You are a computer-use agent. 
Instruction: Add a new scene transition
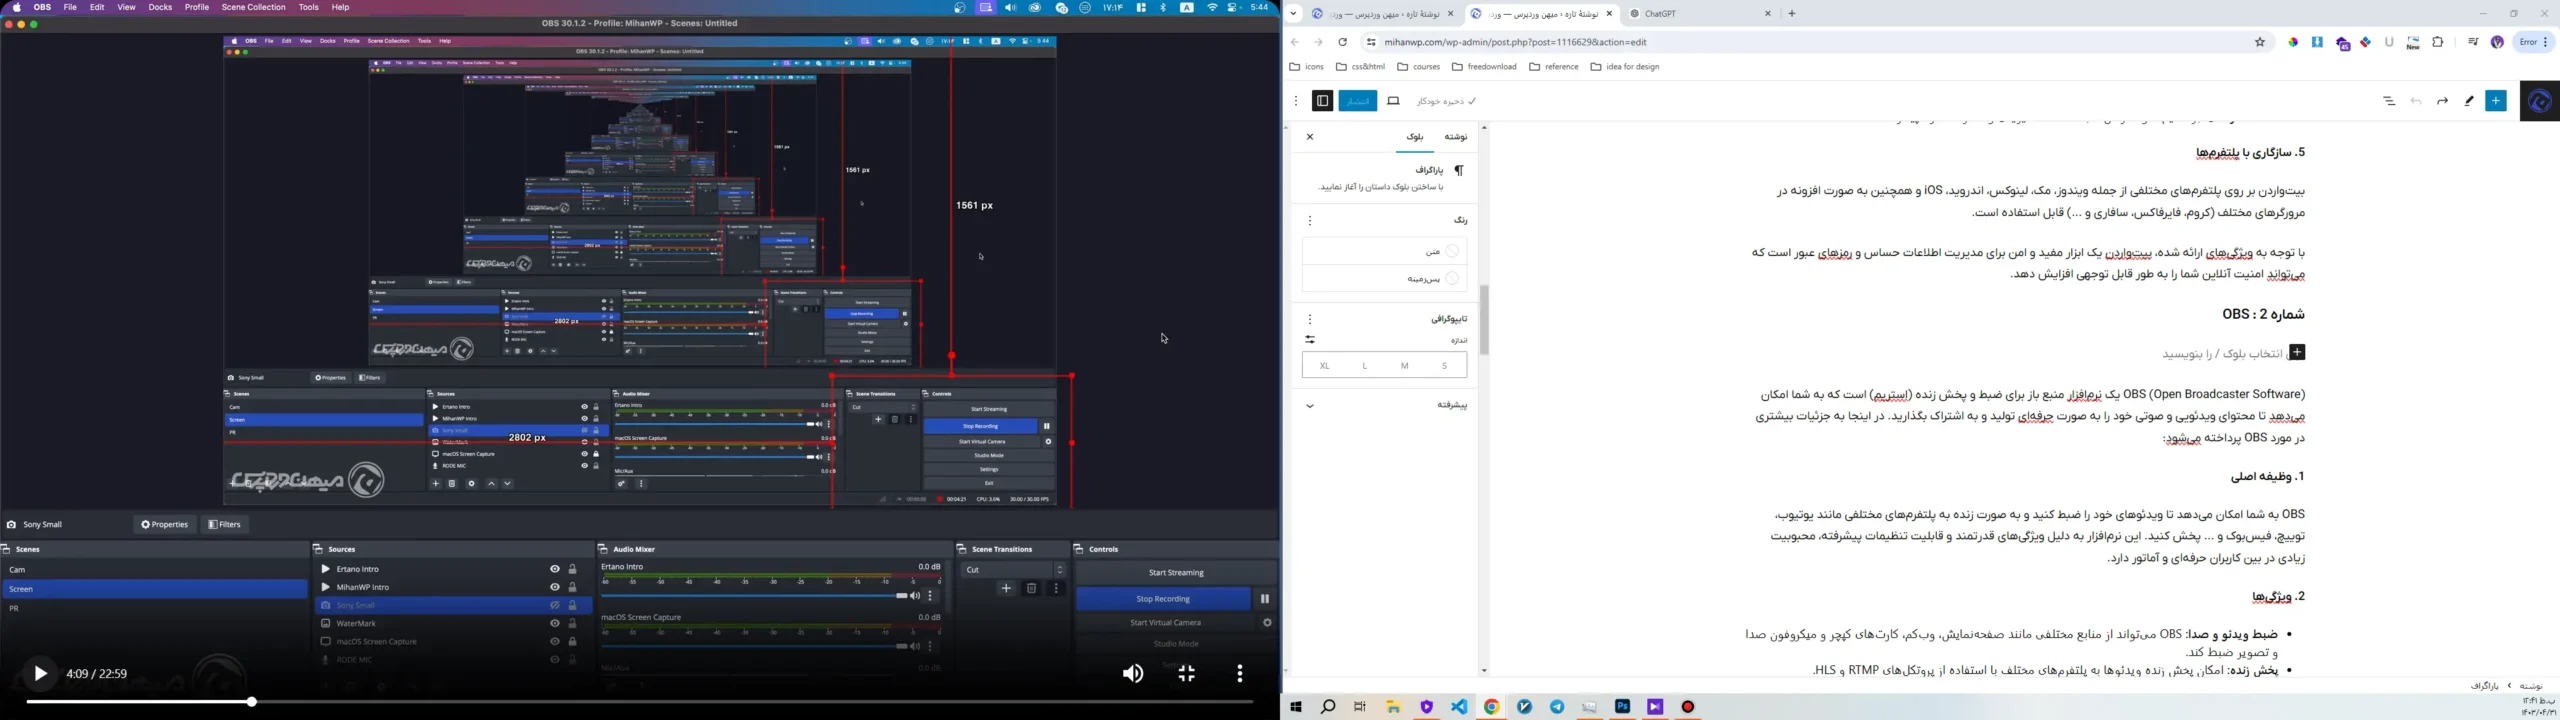[x=1007, y=589]
